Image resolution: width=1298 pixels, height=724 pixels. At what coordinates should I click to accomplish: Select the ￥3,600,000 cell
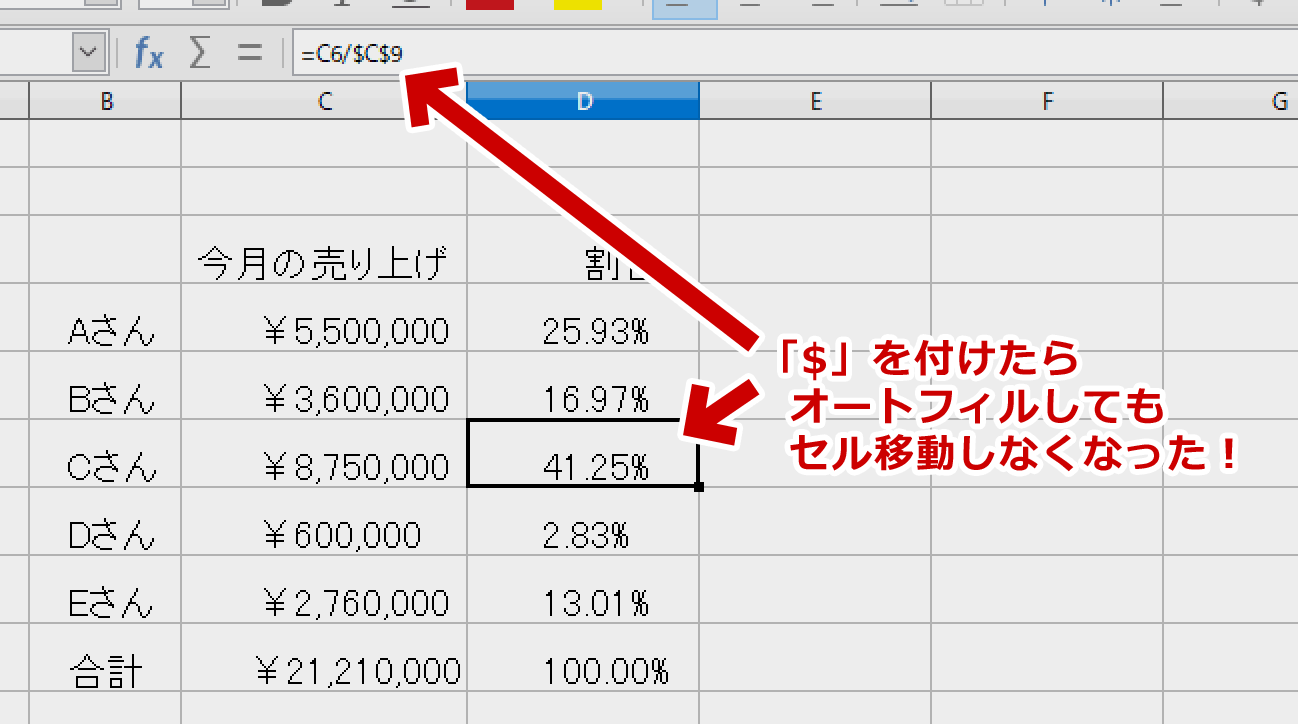point(324,386)
